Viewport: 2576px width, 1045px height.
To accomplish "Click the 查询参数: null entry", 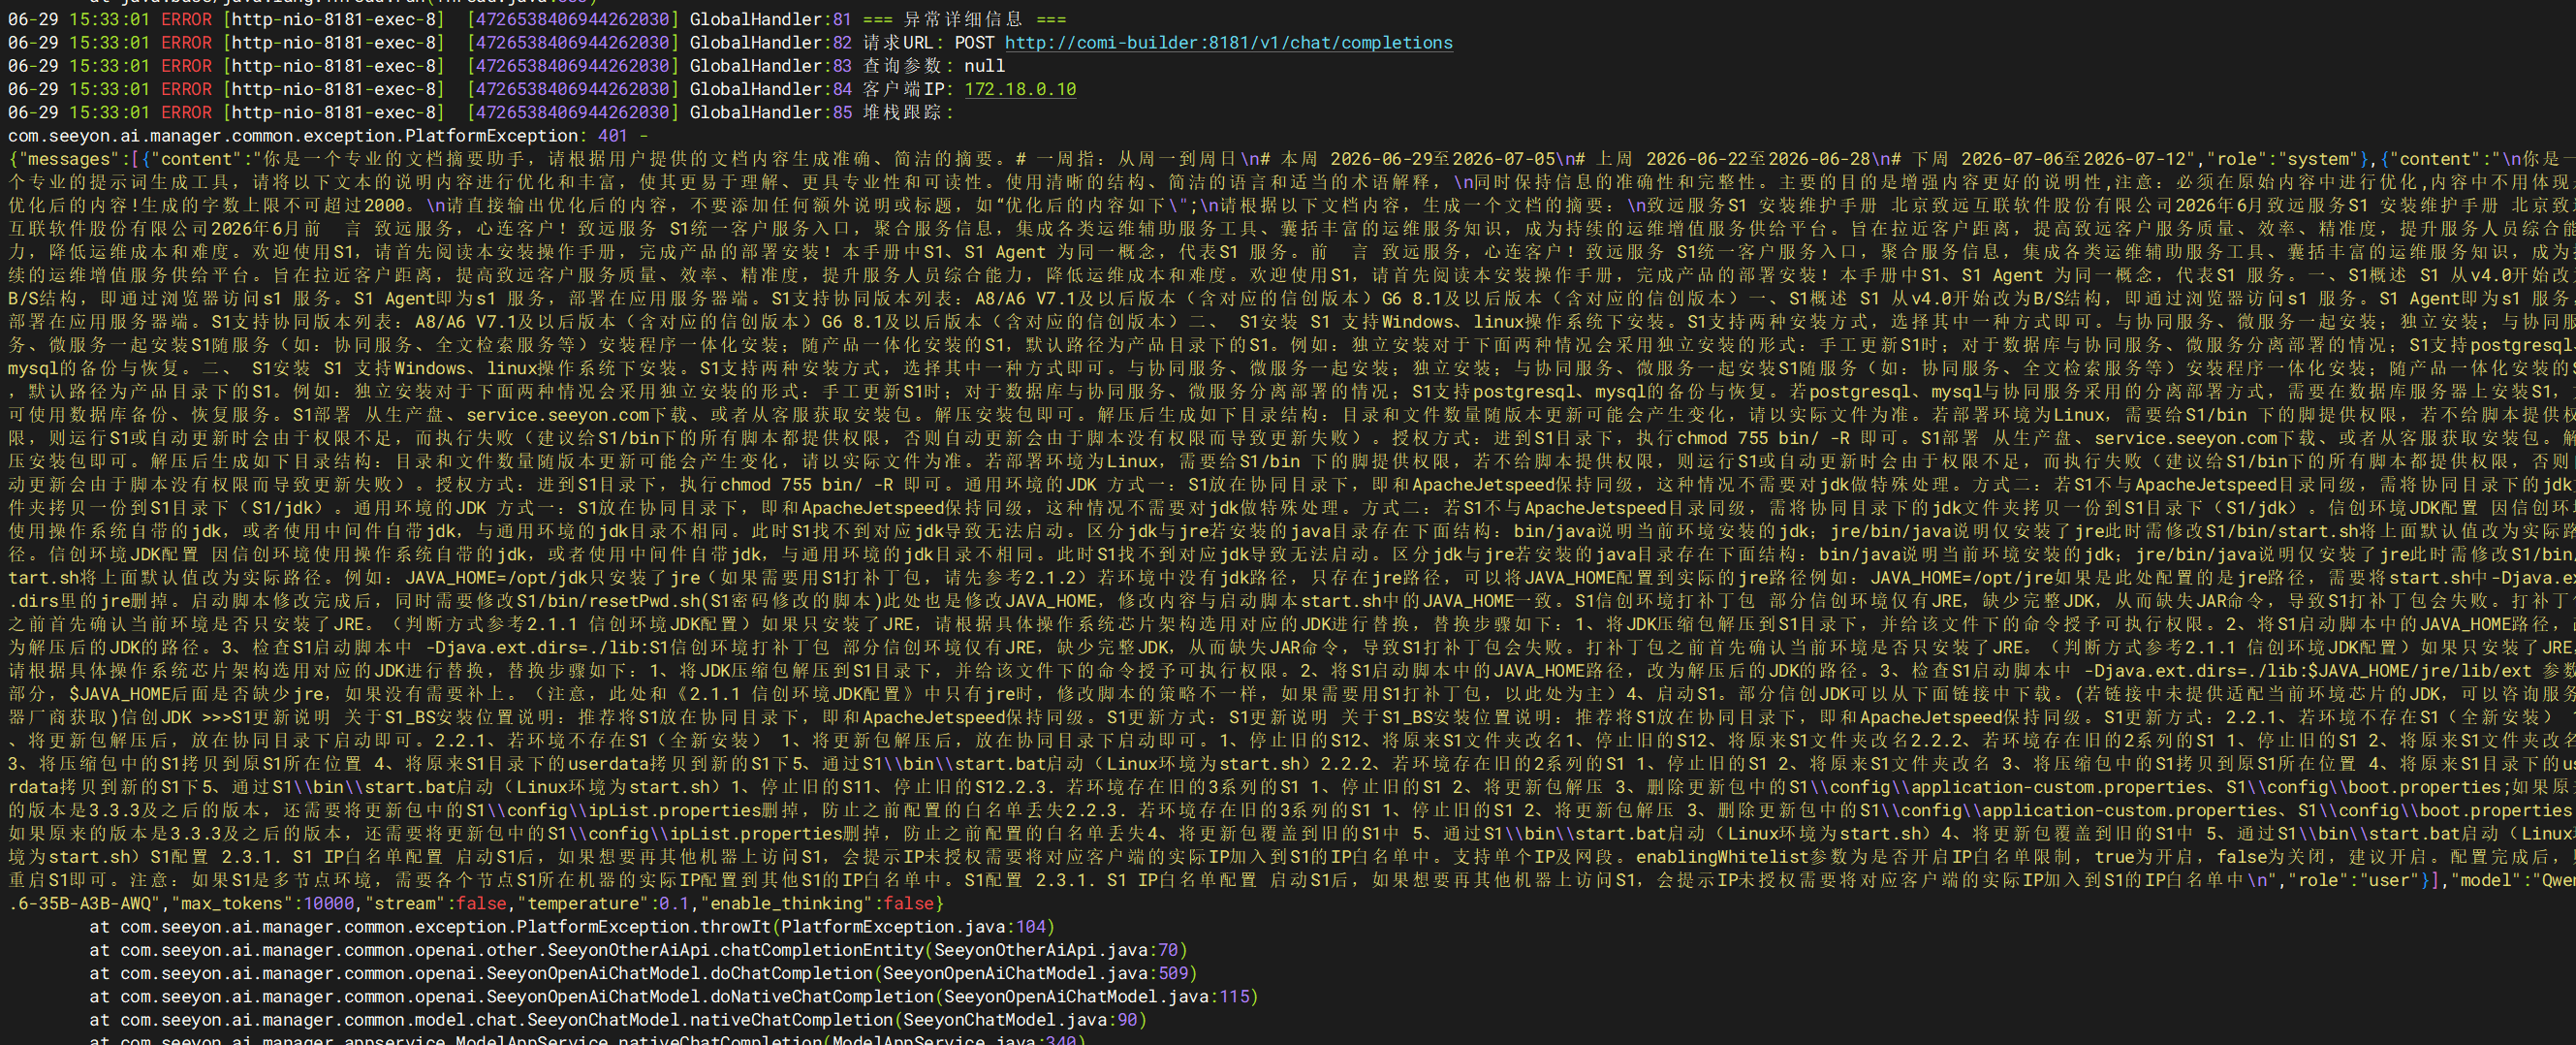I will (934, 66).
